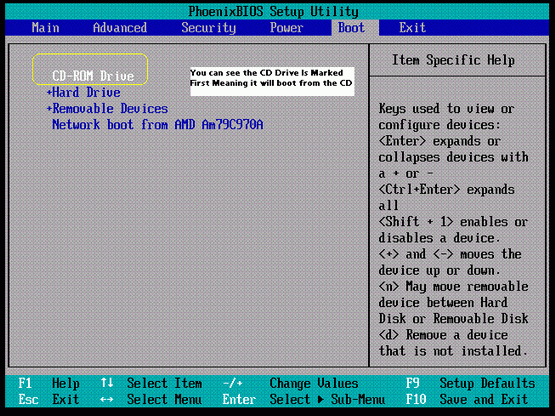Click help text 'Keys used to view or'
Screen dimensions: 555x416
[446, 108]
